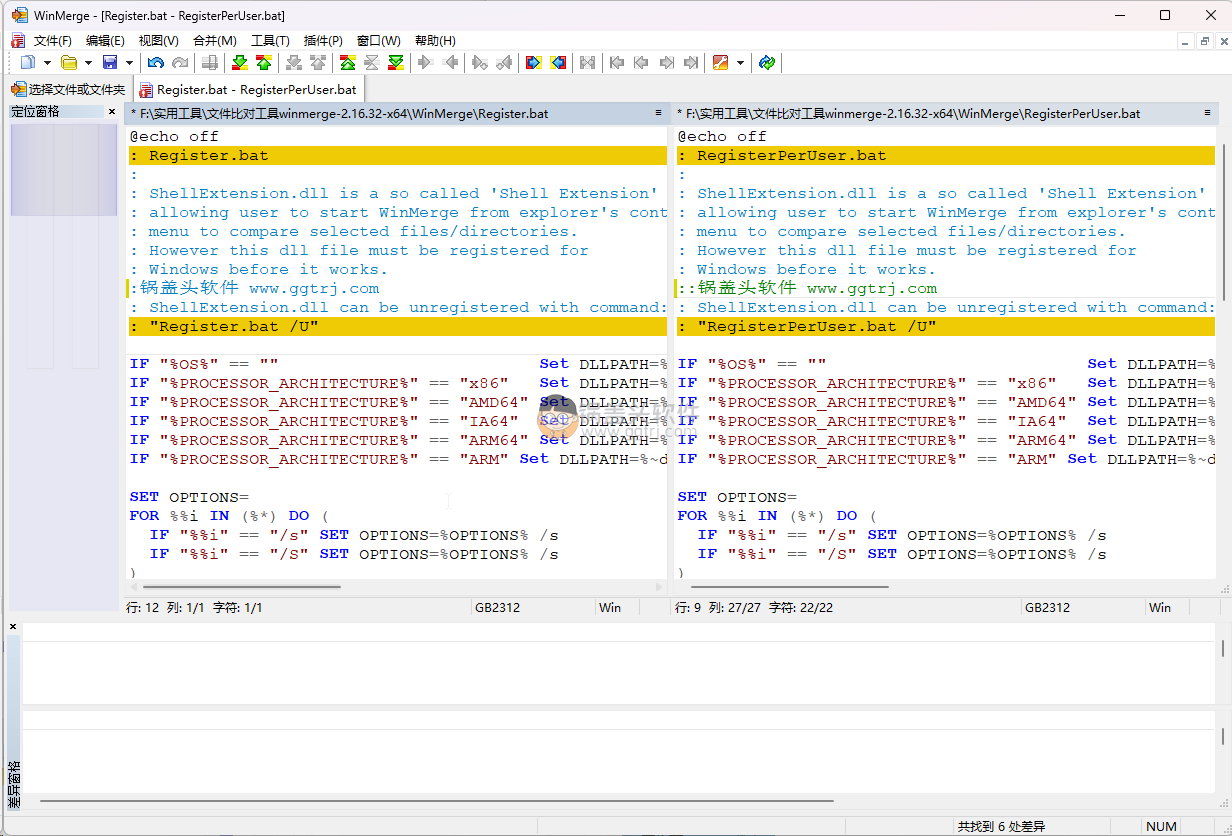The height and width of the screenshot is (836, 1232).
Task: Click the Open folder toolbar icon
Action: [69, 62]
